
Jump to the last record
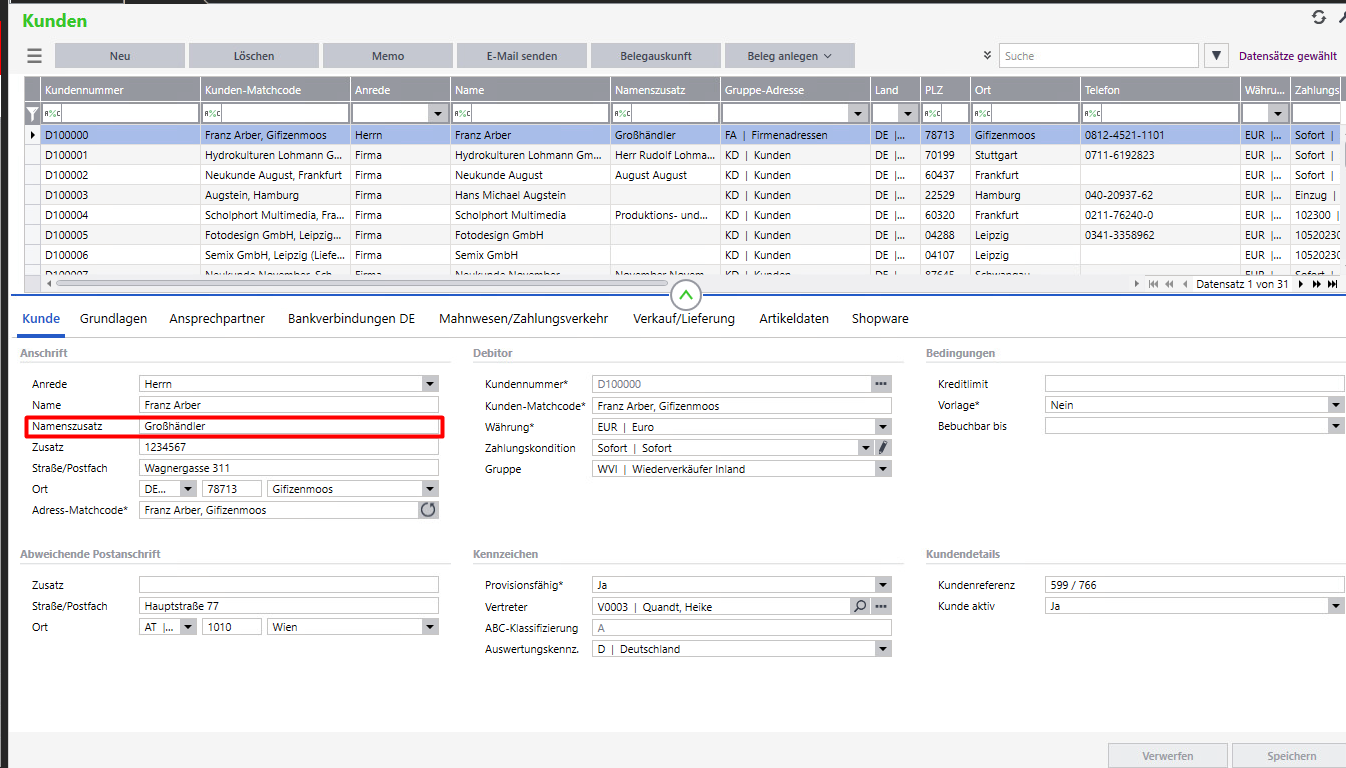tap(1332, 284)
